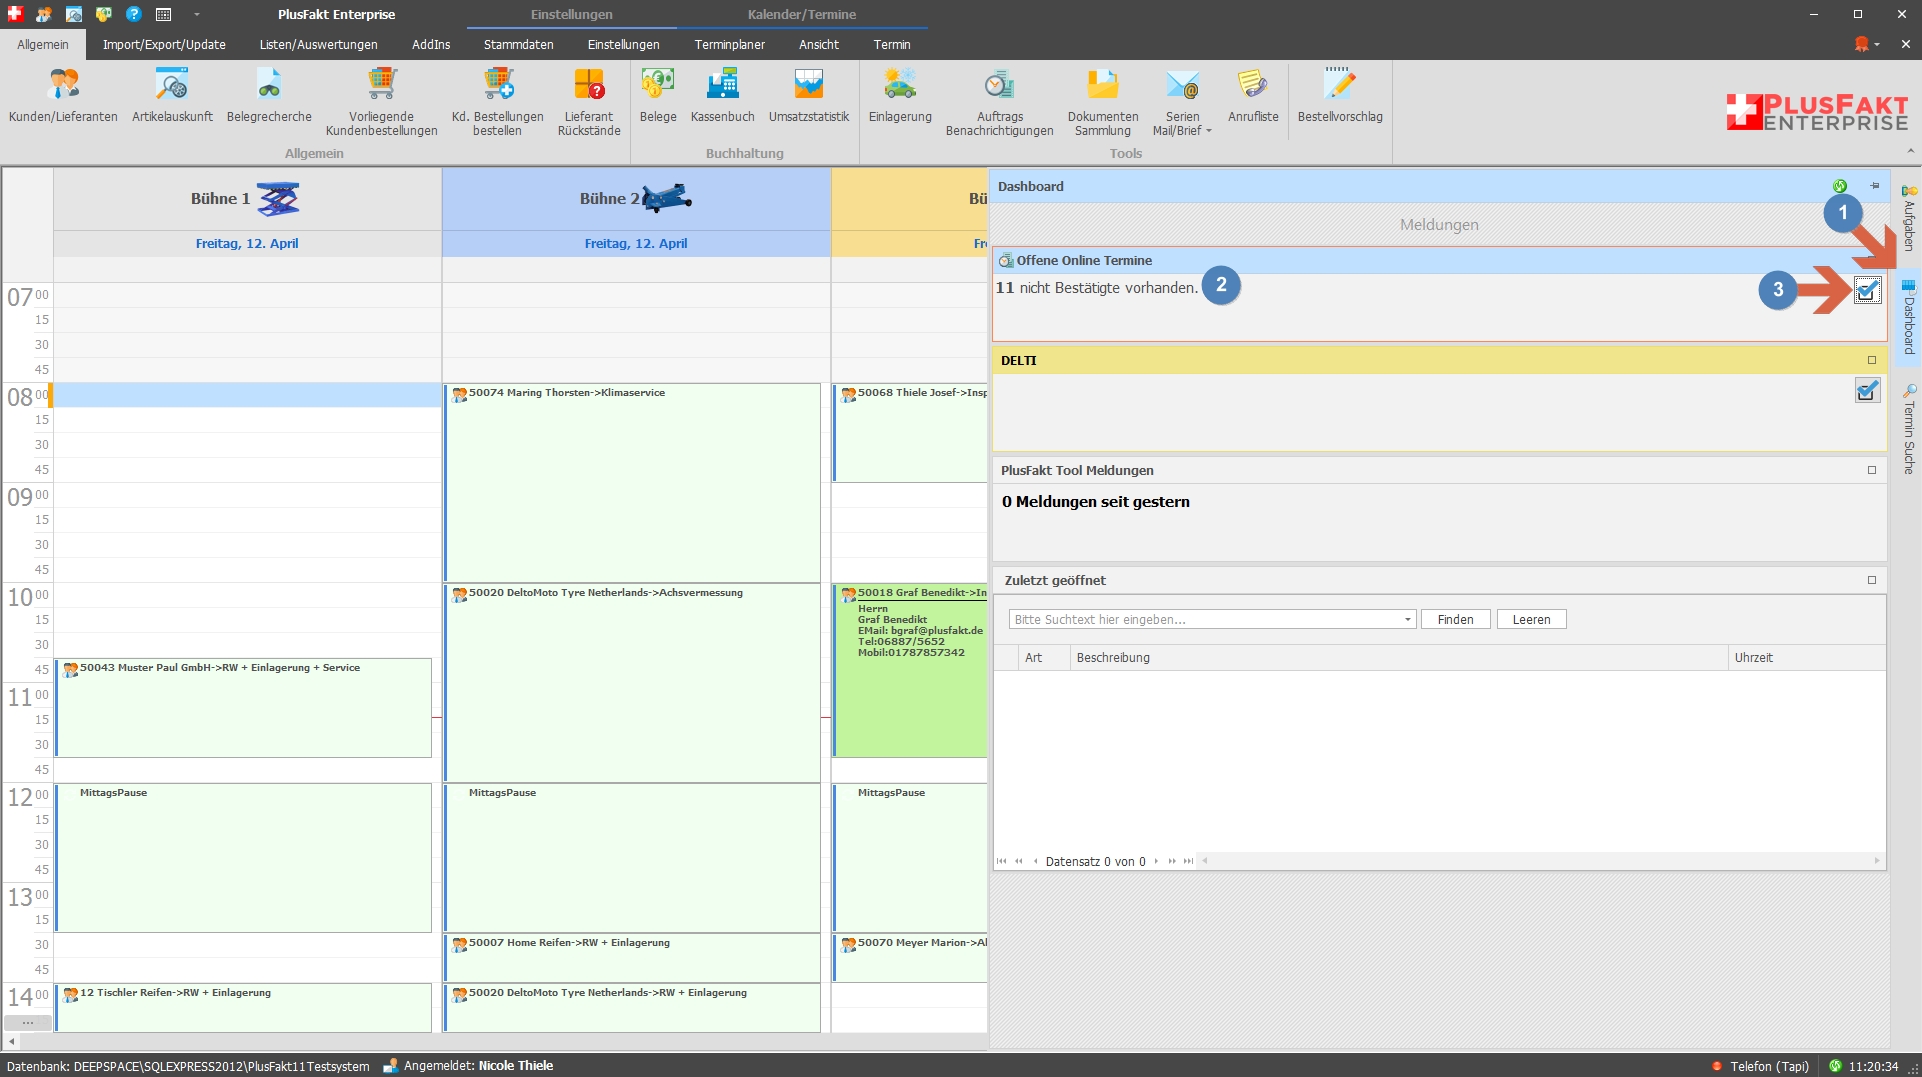Click the Leeren button
The width and height of the screenshot is (1922, 1077).
click(x=1531, y=620)
